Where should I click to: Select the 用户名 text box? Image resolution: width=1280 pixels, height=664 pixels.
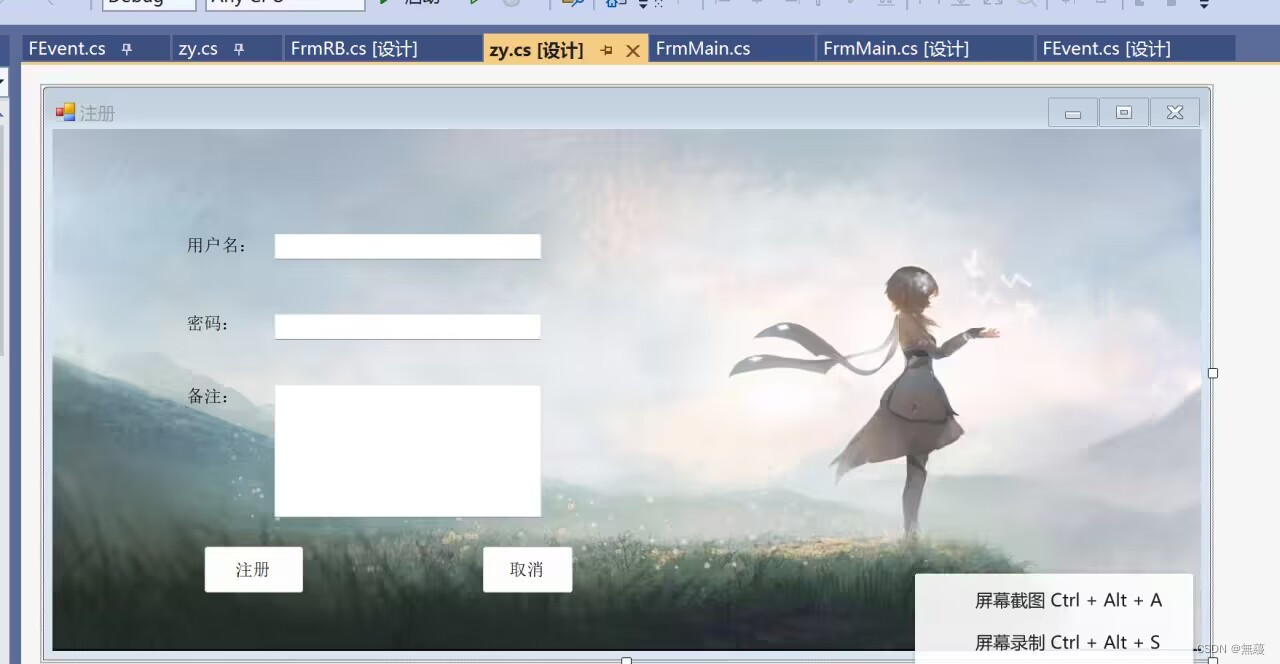pyautogui.click(x=408, y=246)
